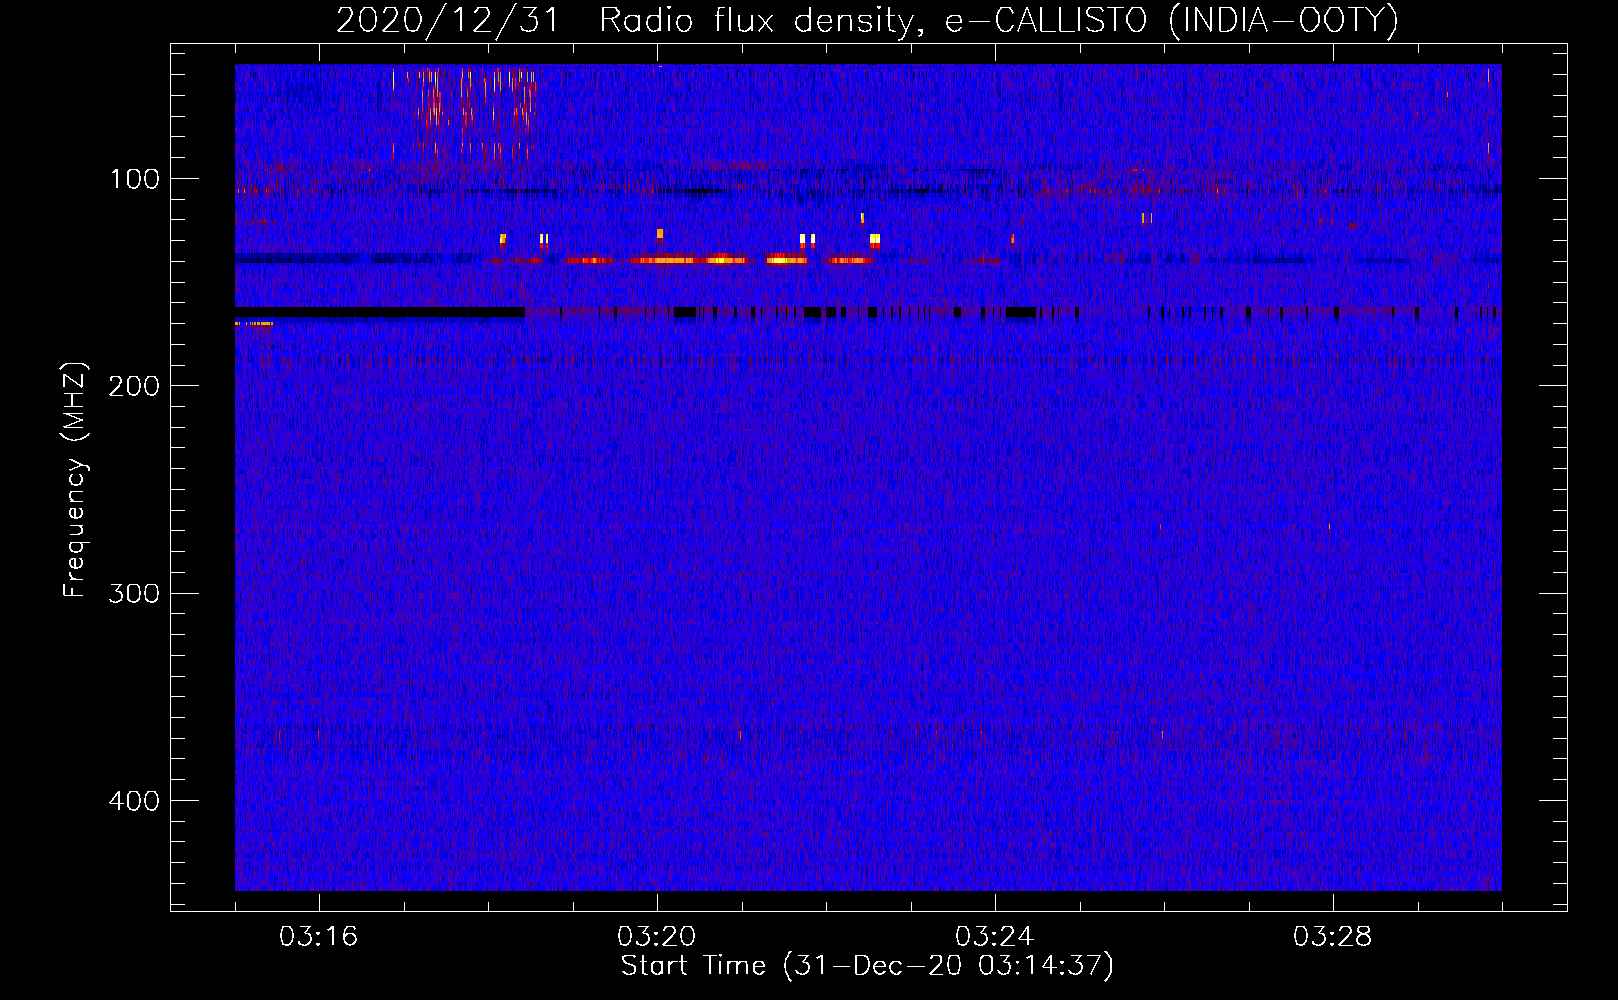Click the 03:20 time tick label
Image resolution: width=1618 pixels, height=1000 pixels.
[656, 937]
